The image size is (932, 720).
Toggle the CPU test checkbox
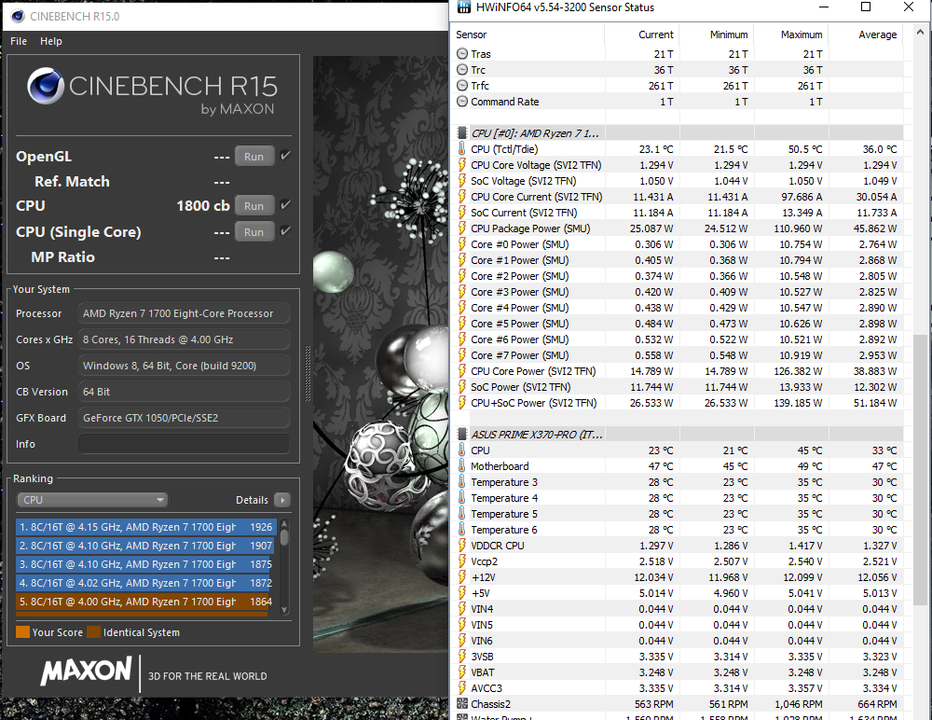click(285, 205)
